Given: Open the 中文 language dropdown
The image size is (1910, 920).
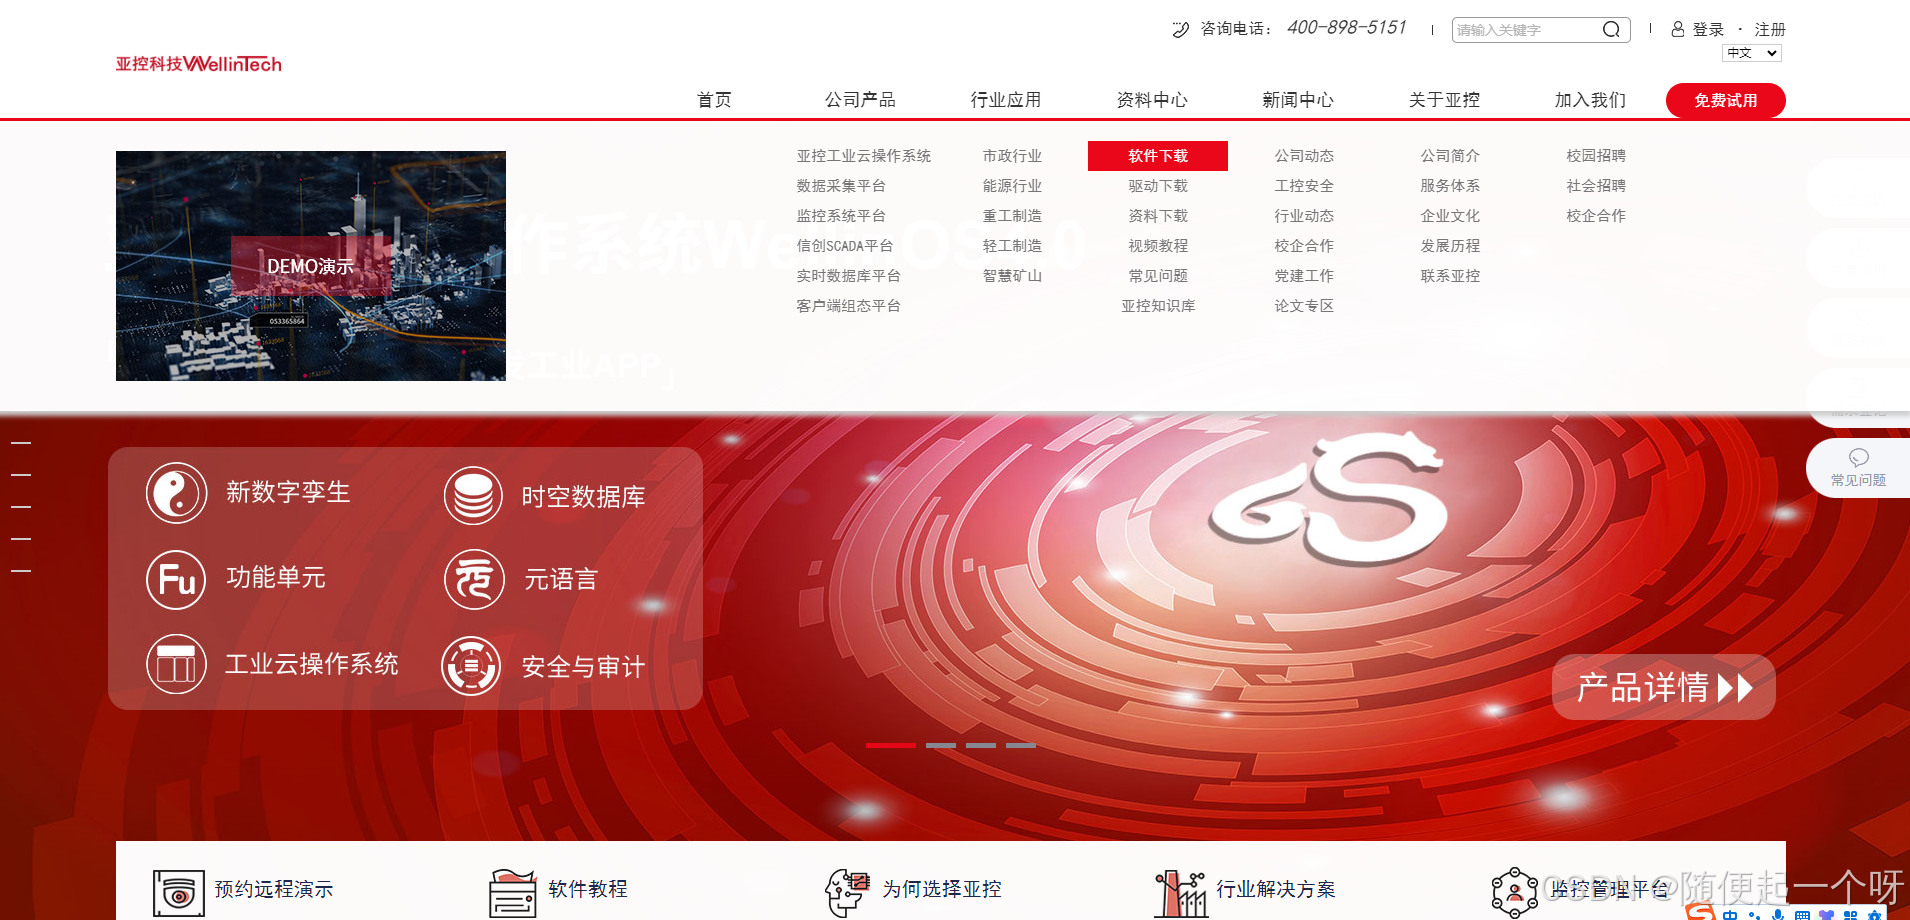Looking at the screenshot, I should point(1751,52).
